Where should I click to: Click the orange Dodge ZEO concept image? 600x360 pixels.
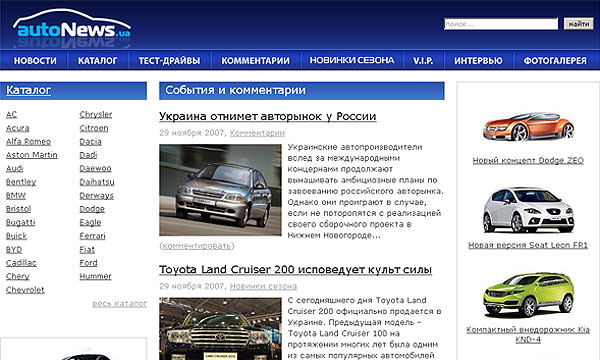point(528,127)
